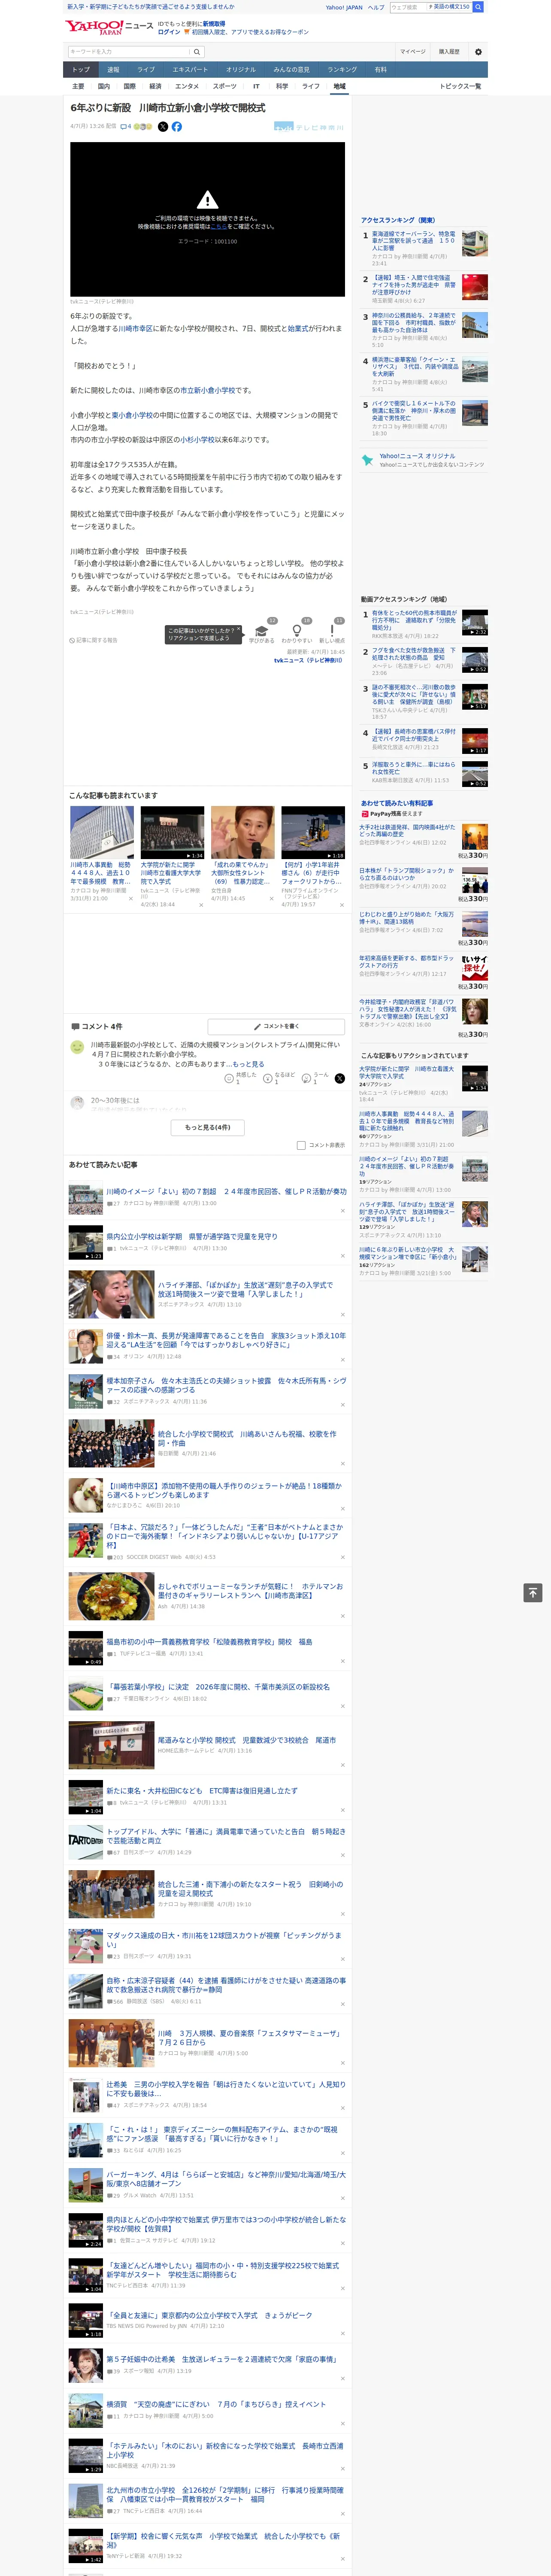Open 購入履歴 link

pos(449,52)
